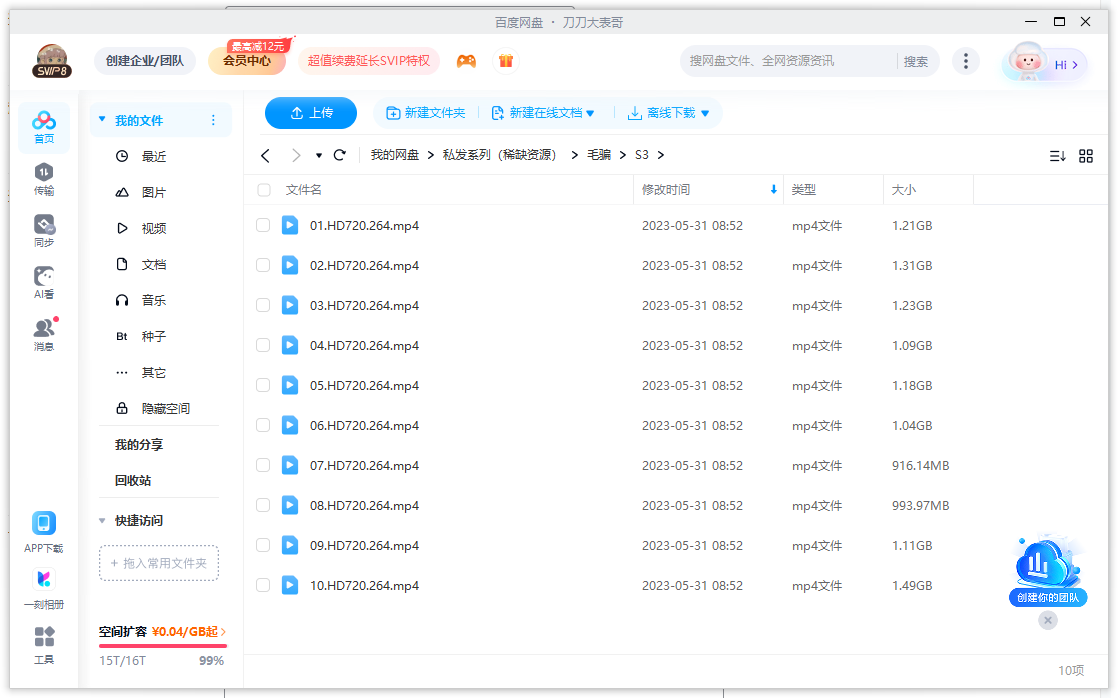
Task: Click the gift box icon
Action: pos(506,61)
